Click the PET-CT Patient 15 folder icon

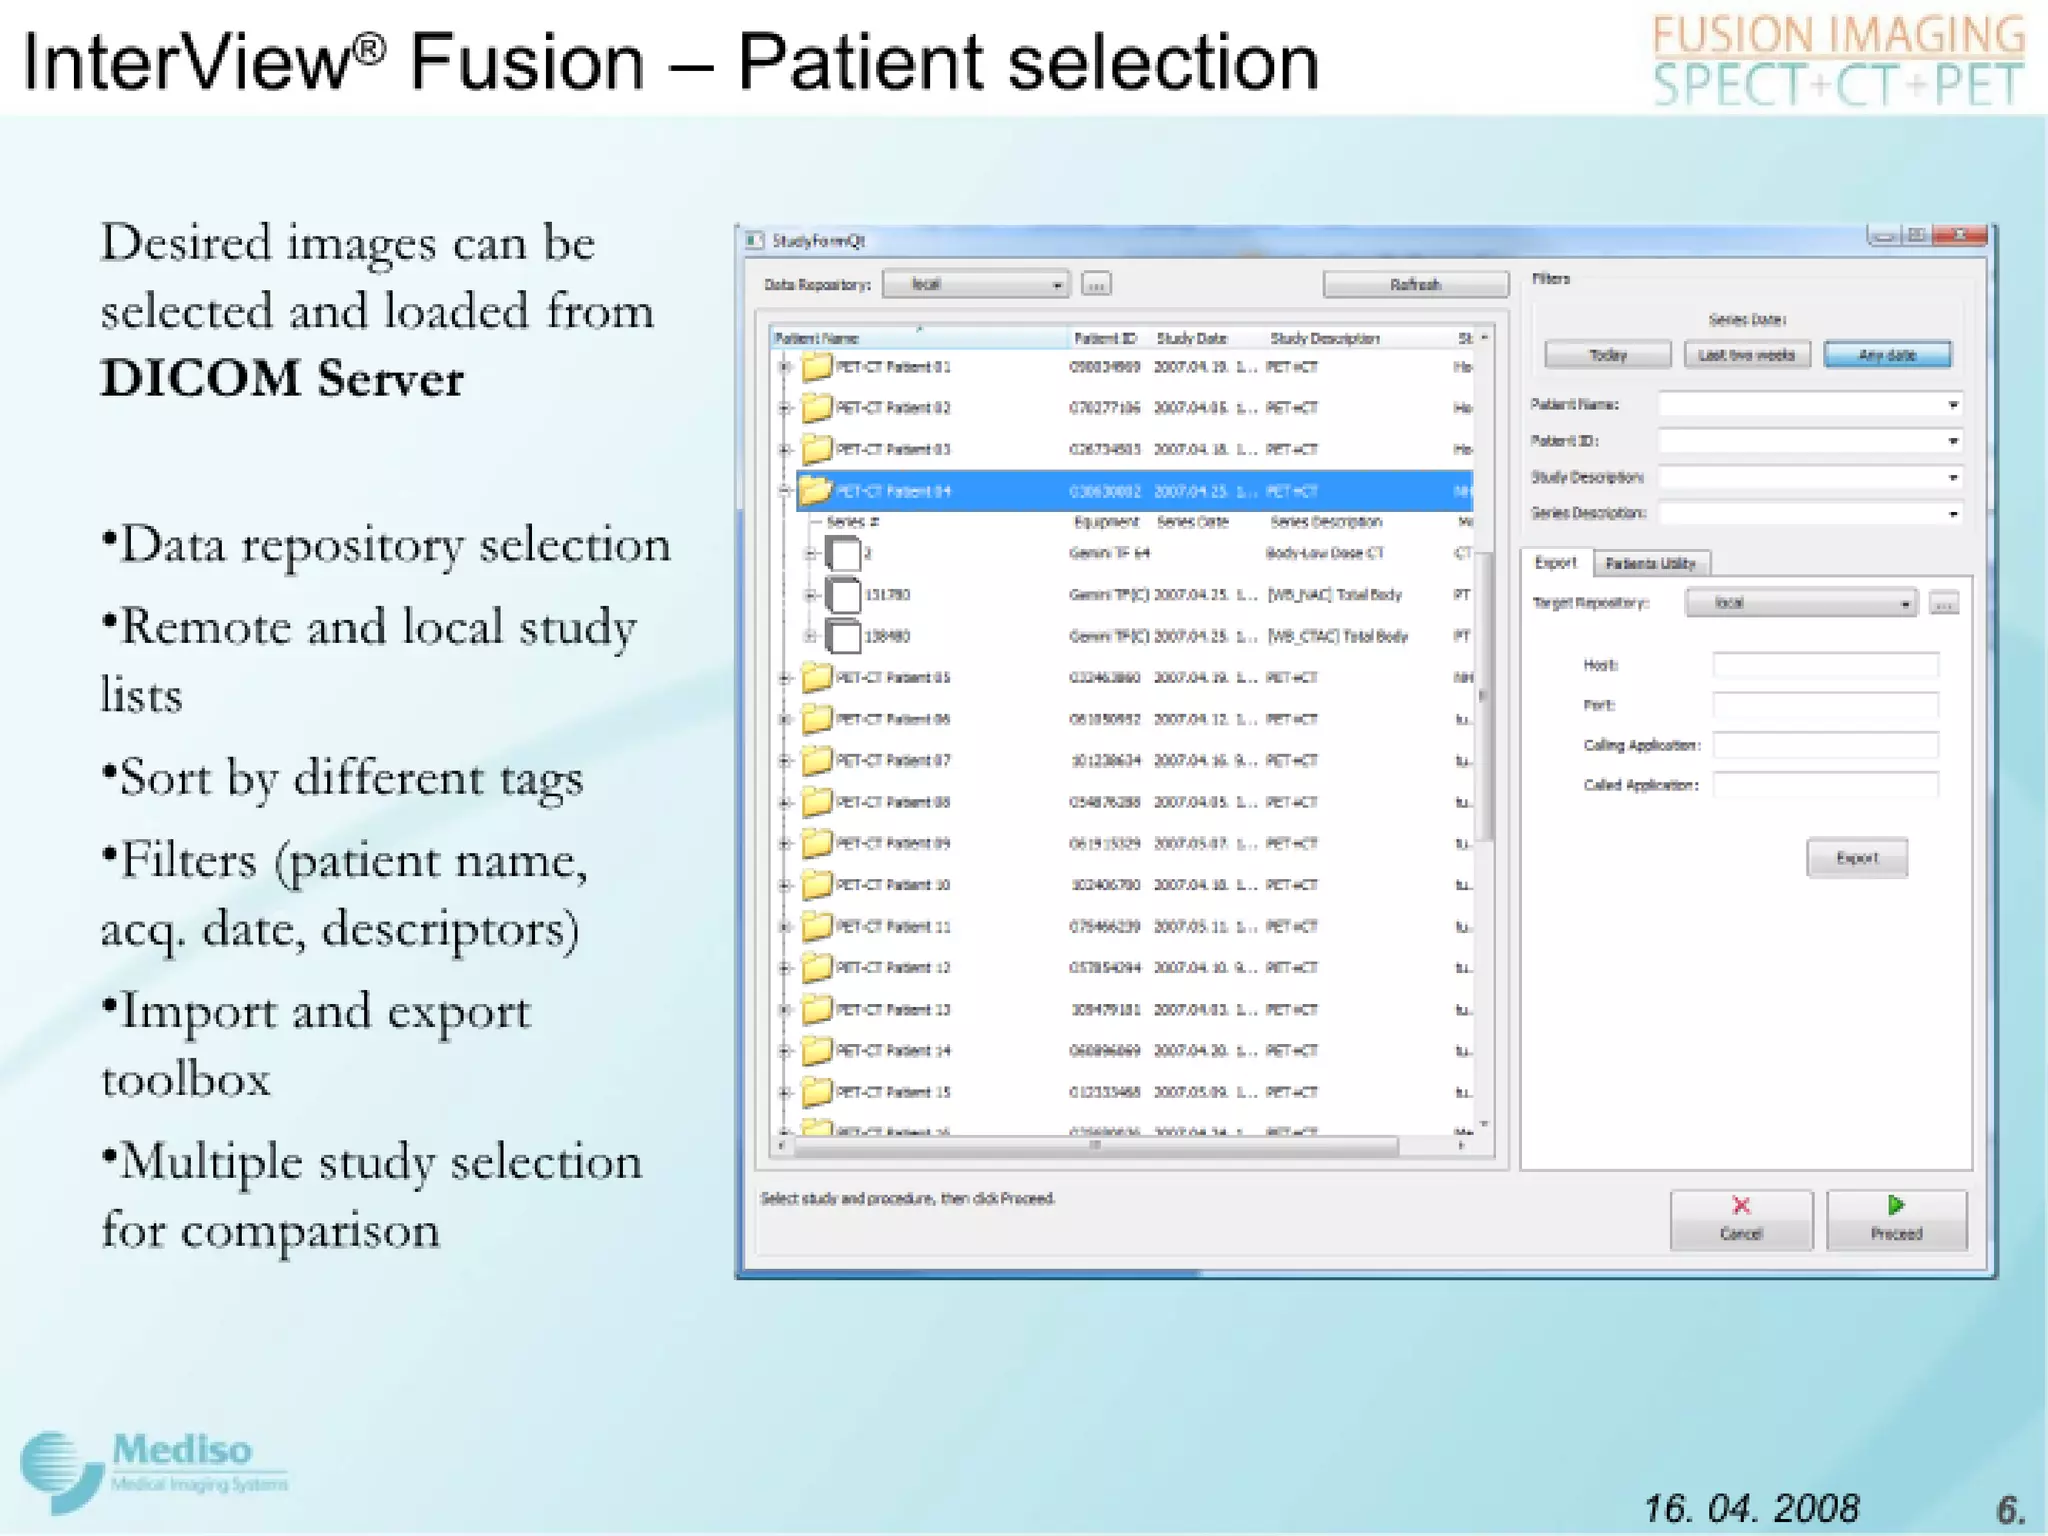coord(816,1091)
